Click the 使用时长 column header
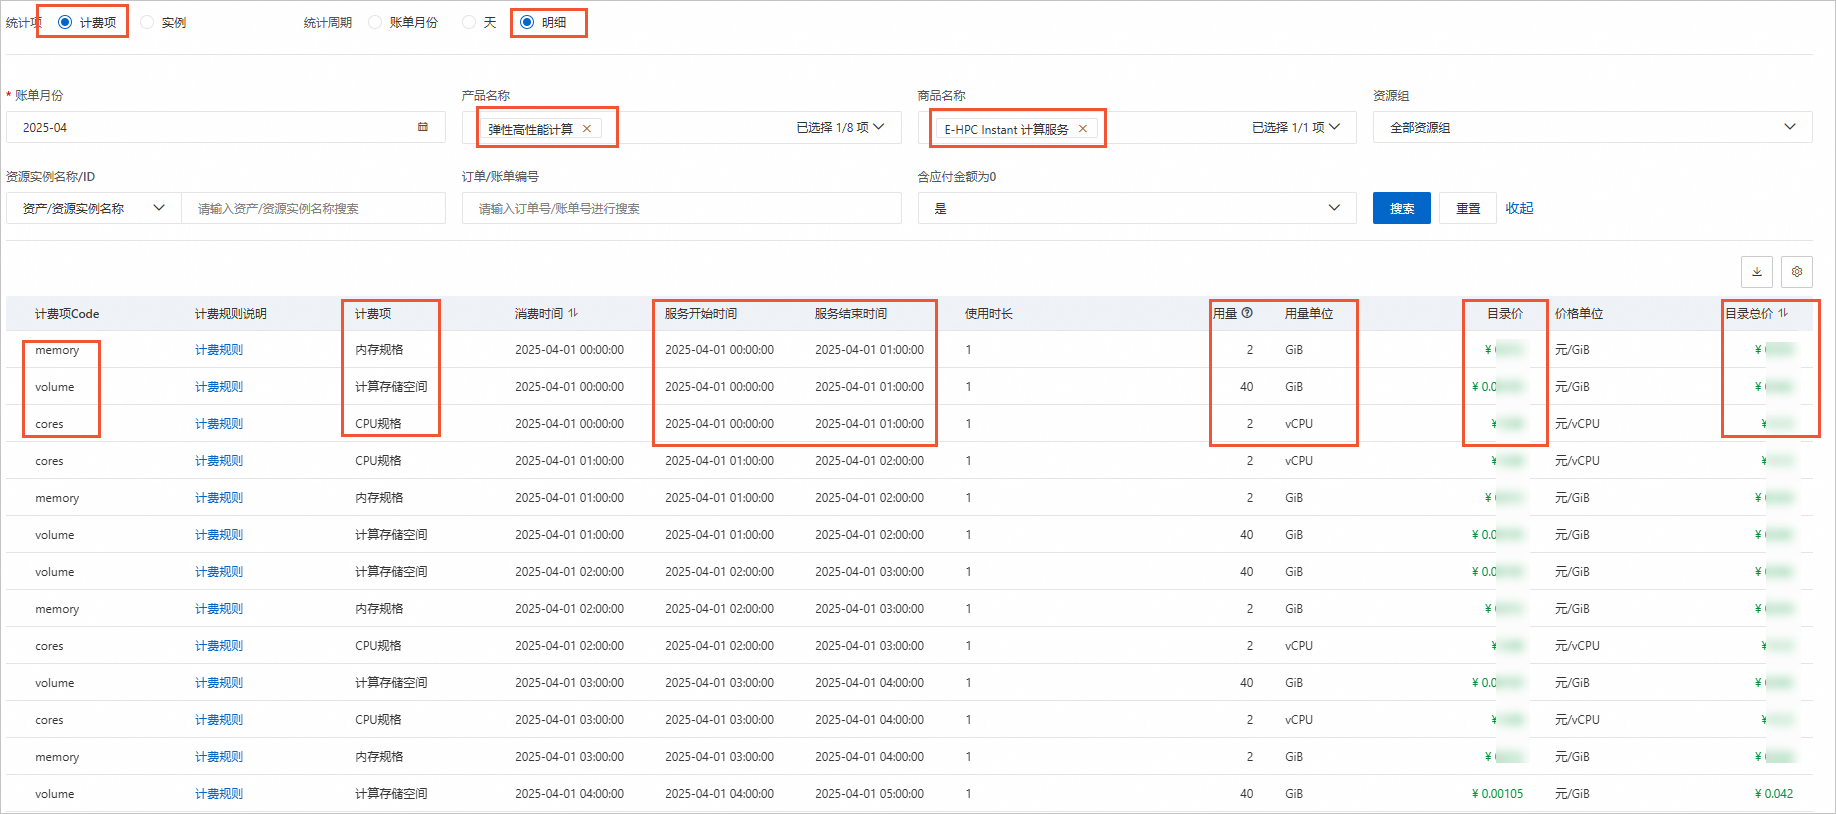This screenshot has width=1836, height=814. [x=989, y=314]
